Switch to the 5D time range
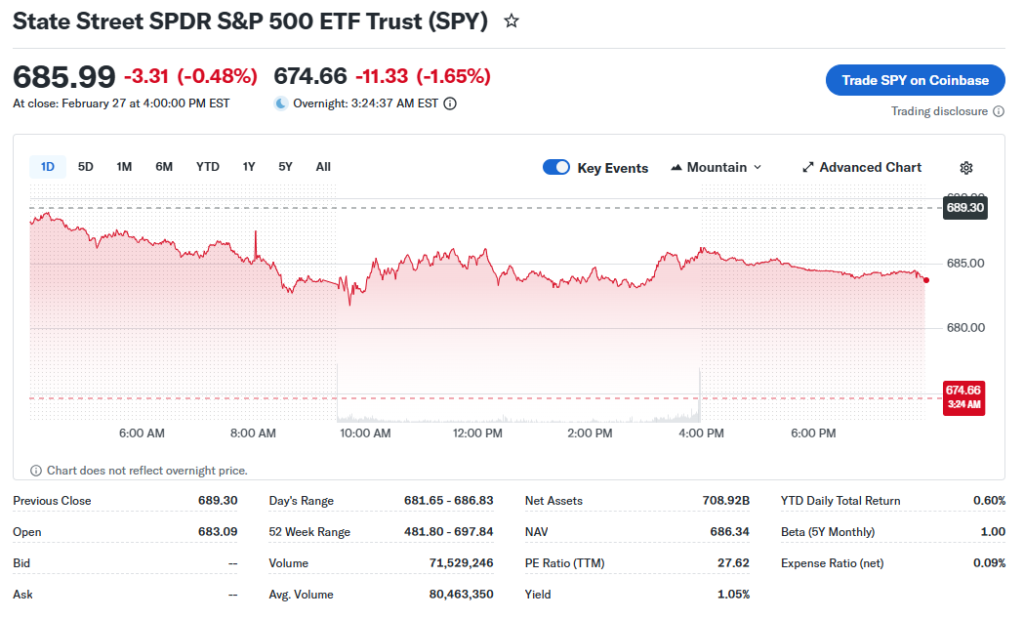The width and height of the screenshot is (1024, 619). (86, 167)
